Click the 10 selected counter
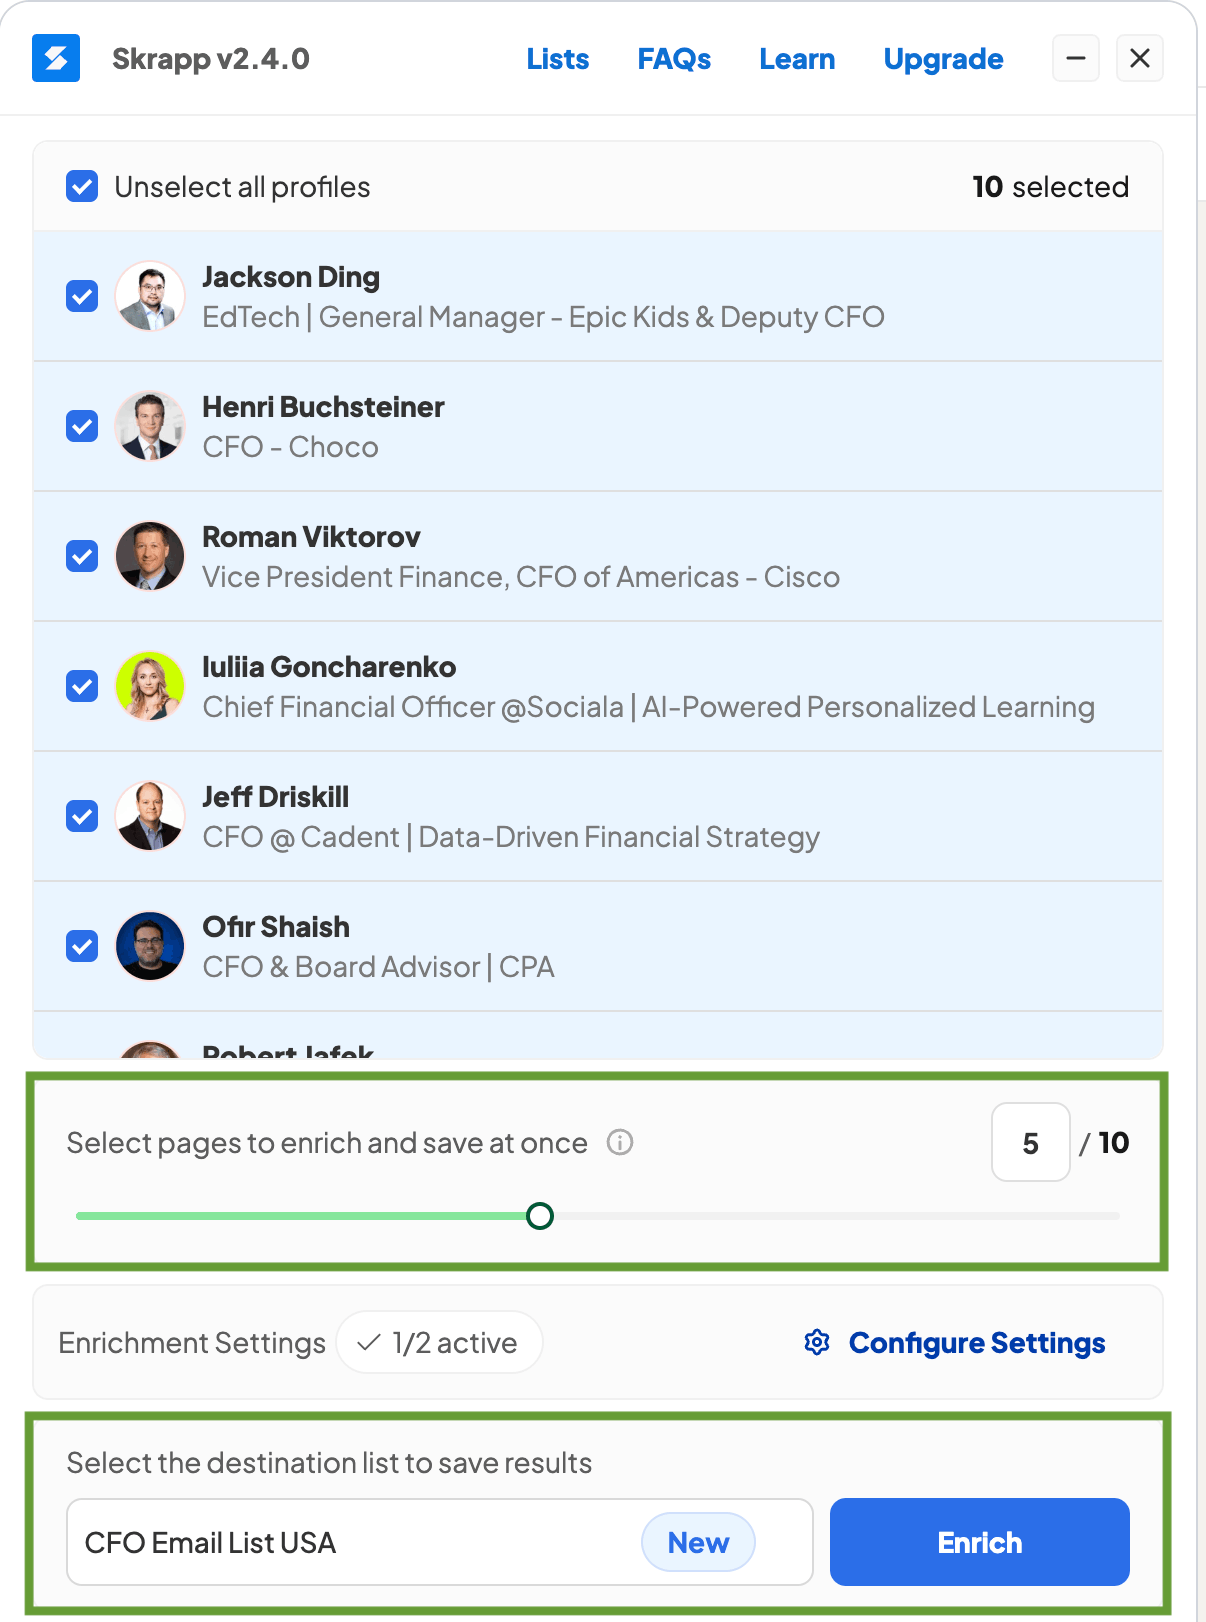The height and width of the screenshot is (1622, 1206). click(x=1050, y=187)
